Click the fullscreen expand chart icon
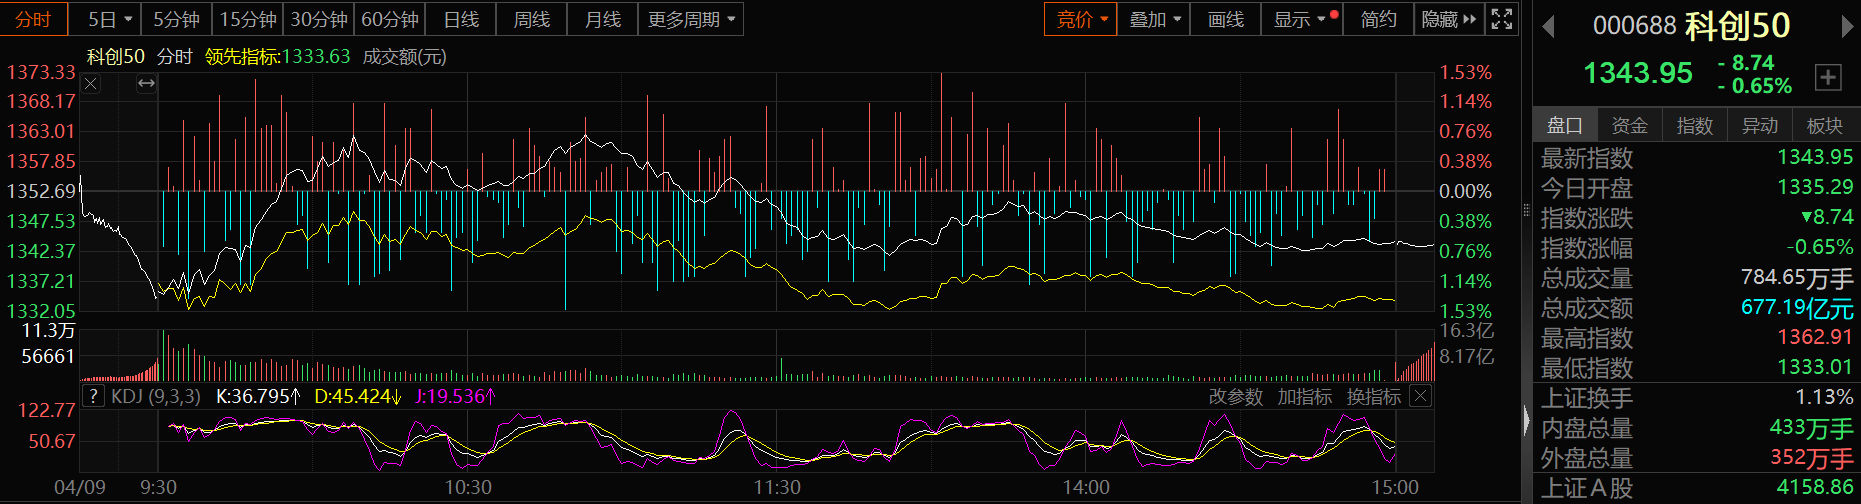The height and width of the screenshot is (504, 1861). point(1501,19)
